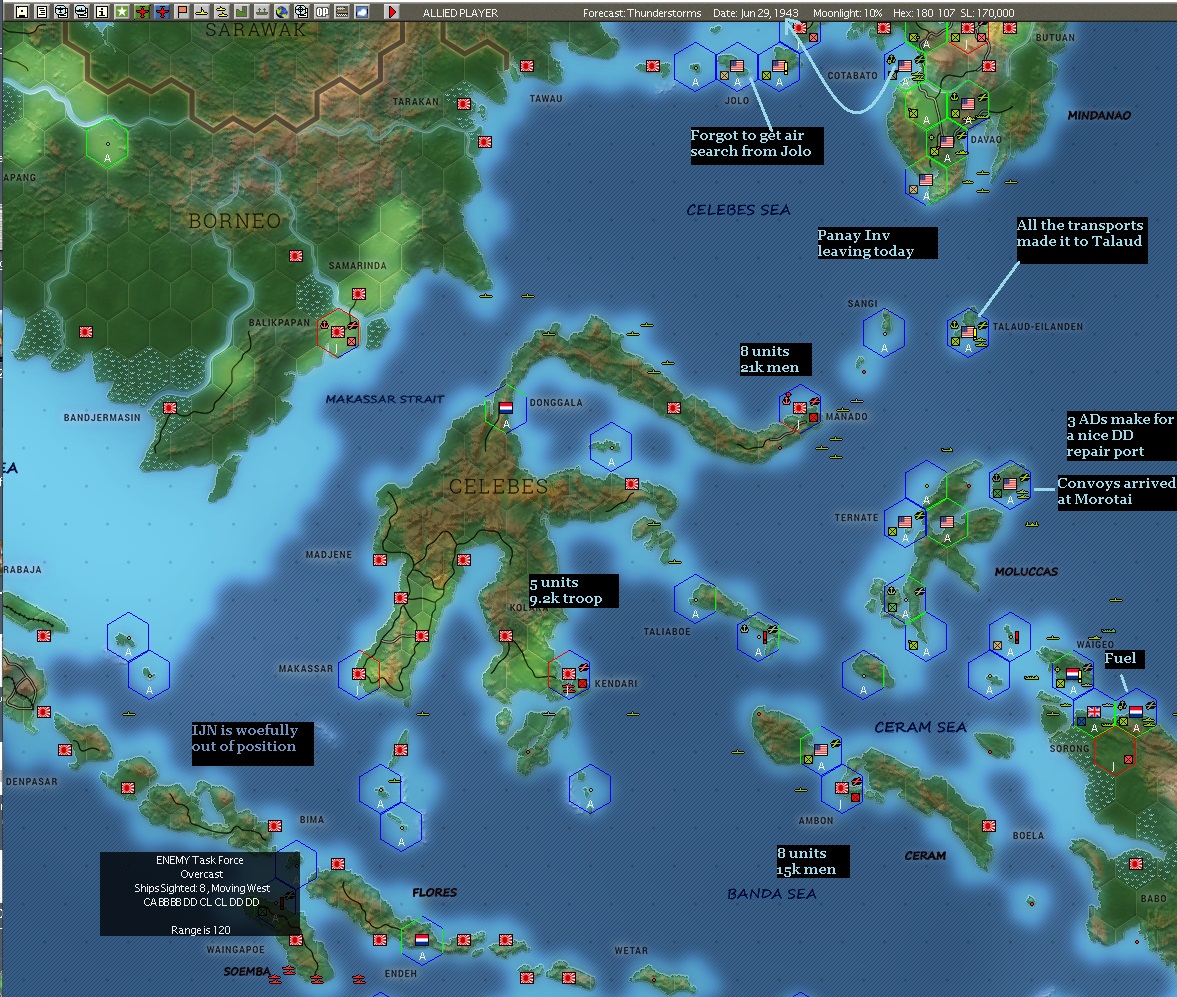This screenshot has width=1177, height=997.
Task: Click the '8 units 21k men' note
Action: point(775,359)
